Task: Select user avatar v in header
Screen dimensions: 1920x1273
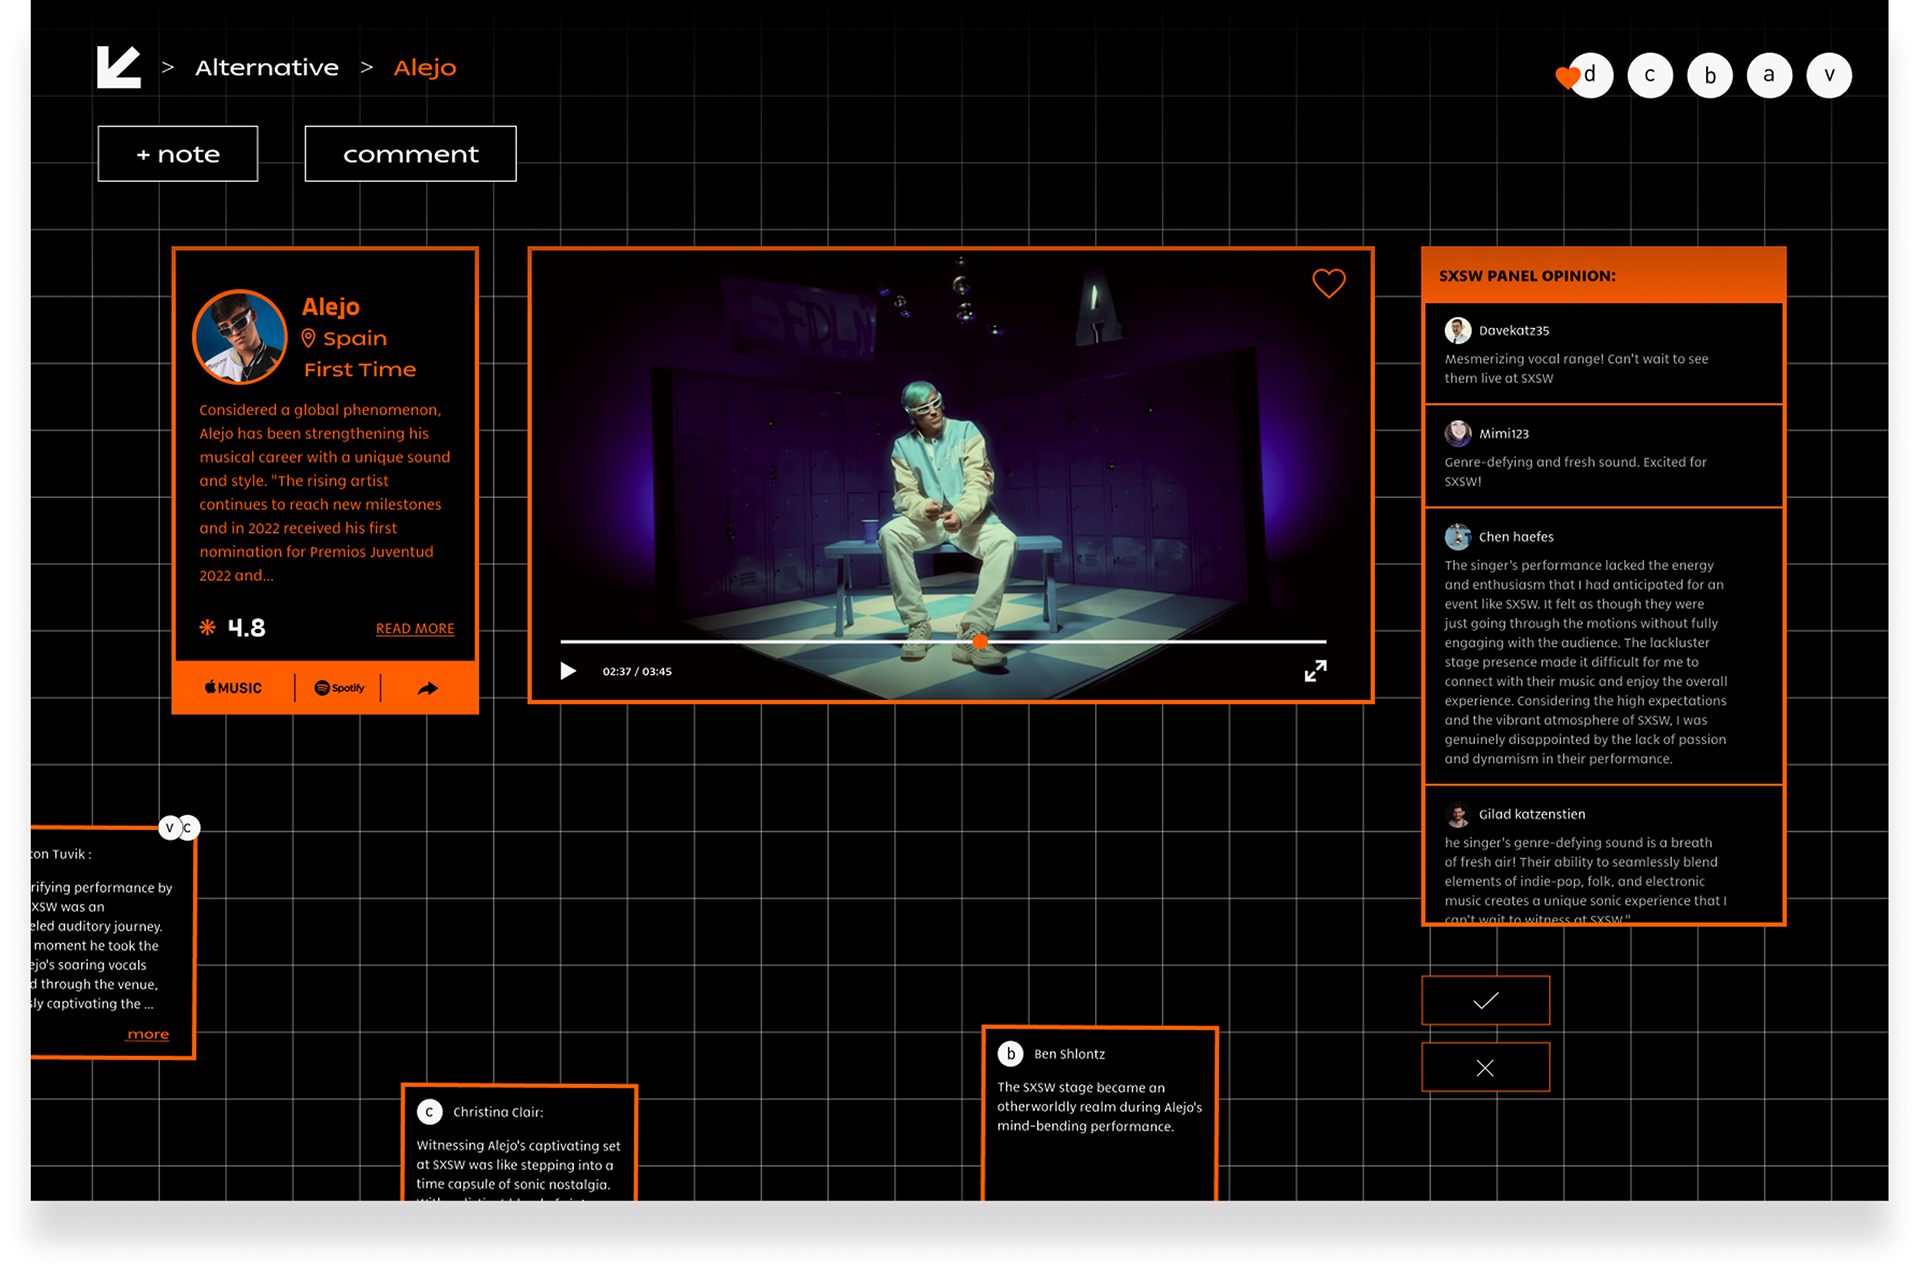Action: [1829, 75]
